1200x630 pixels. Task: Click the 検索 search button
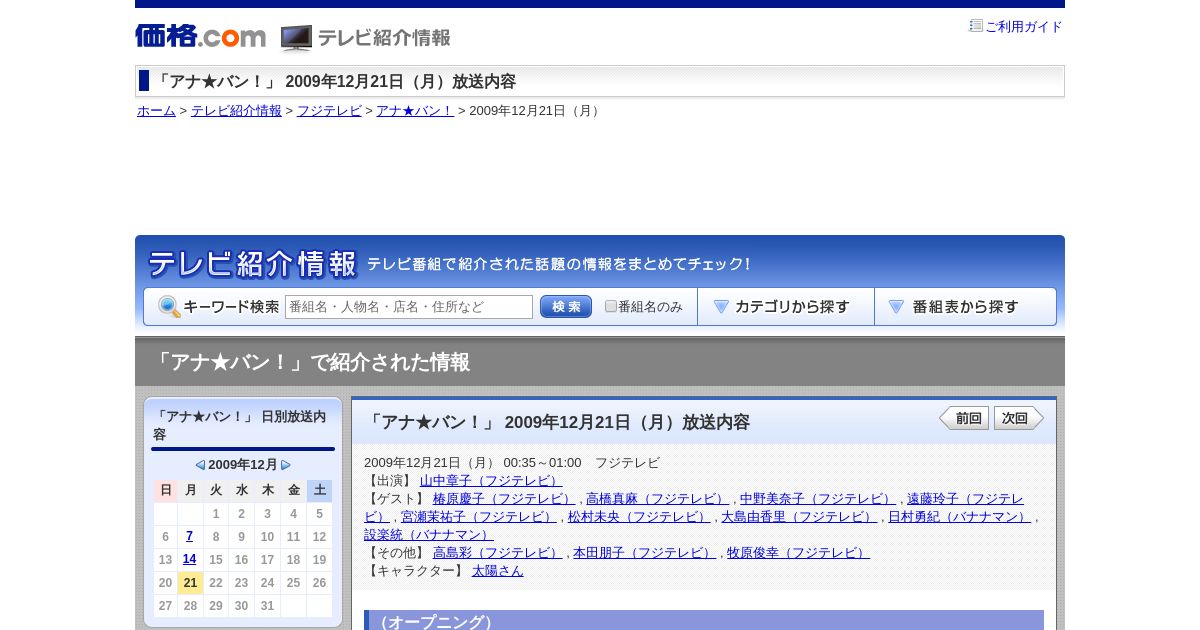pyautogui.click(x=566, y=307)
